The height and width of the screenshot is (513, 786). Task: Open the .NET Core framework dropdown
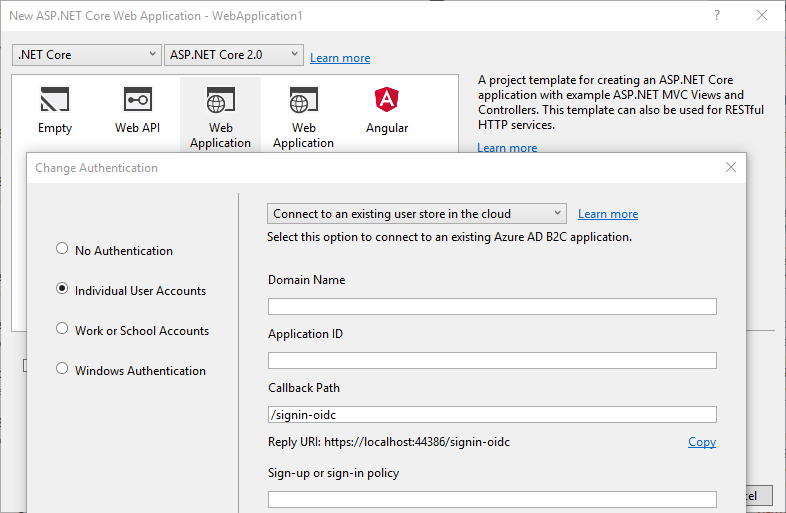(x=87, y=55)
